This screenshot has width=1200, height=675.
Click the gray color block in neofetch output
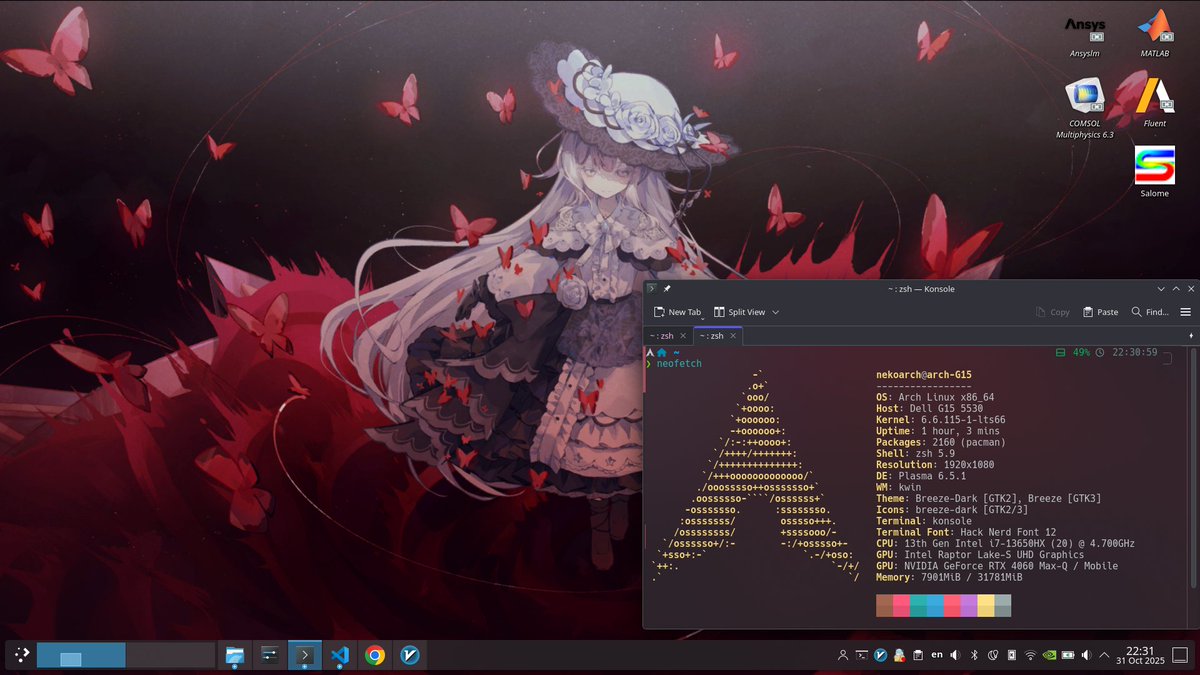pyautogui.click(x=1003, y=605)
